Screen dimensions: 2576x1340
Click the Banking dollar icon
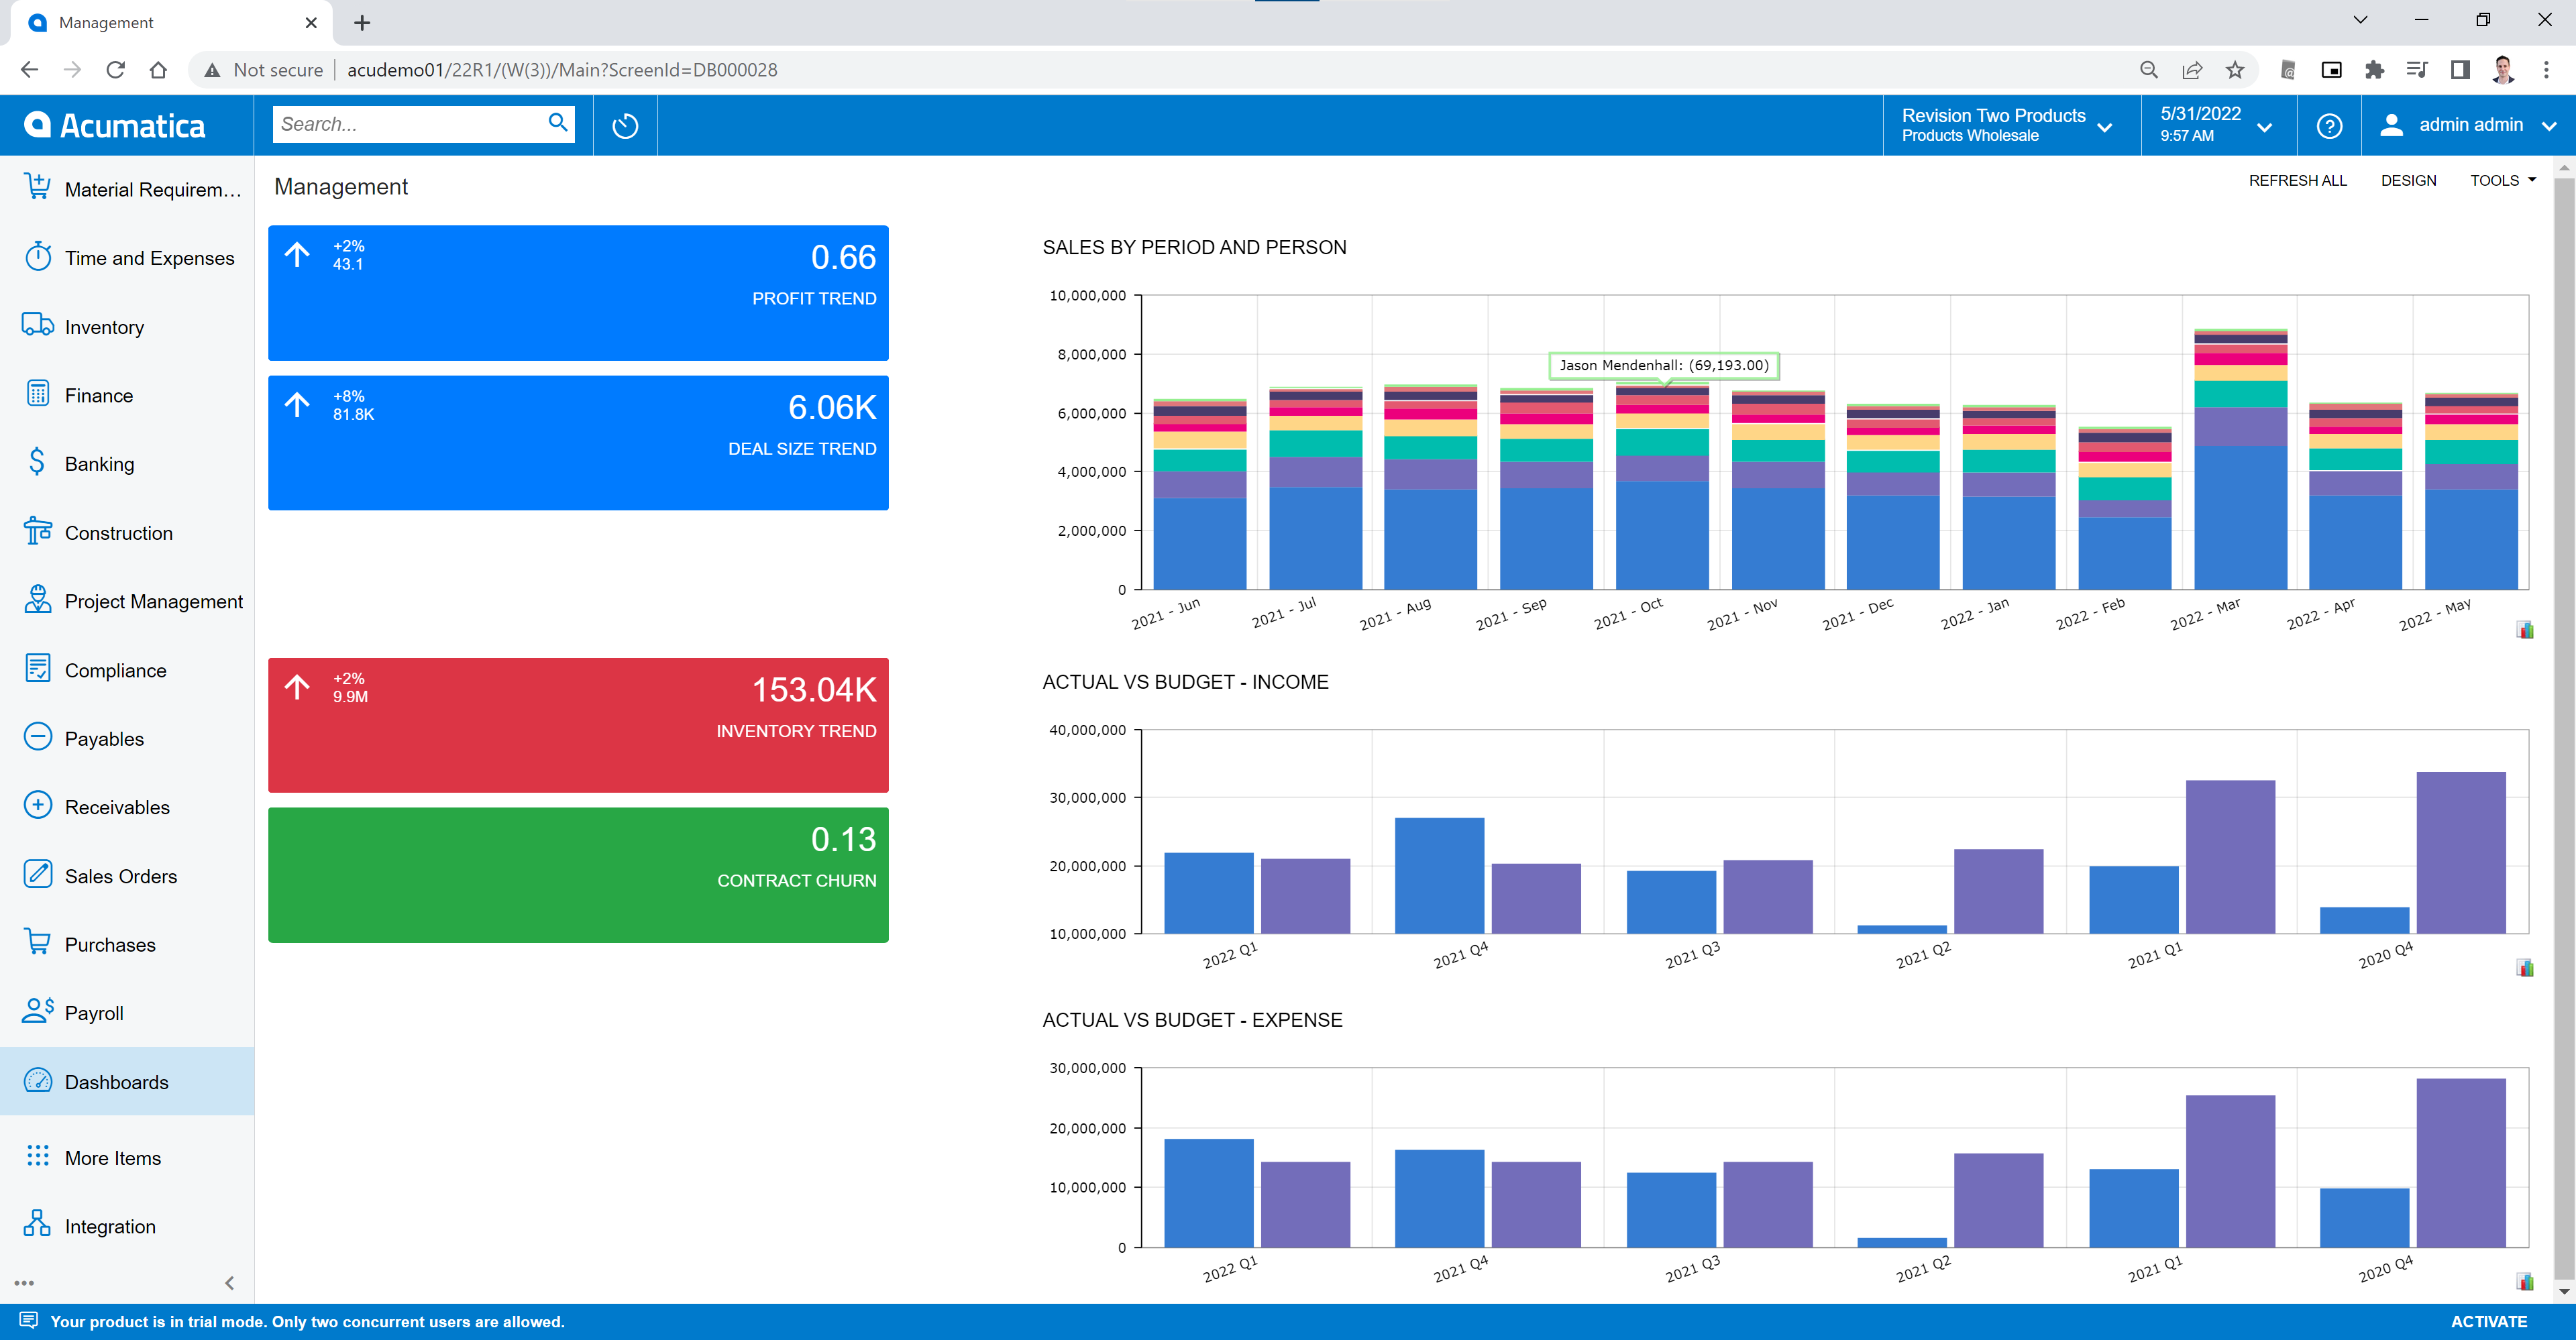37,462
